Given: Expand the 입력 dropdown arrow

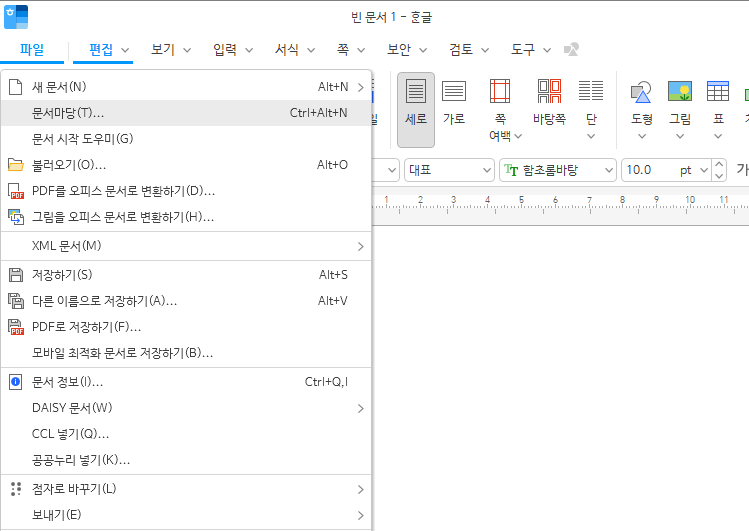Looking at the screenshot, I should coord(249,50).
